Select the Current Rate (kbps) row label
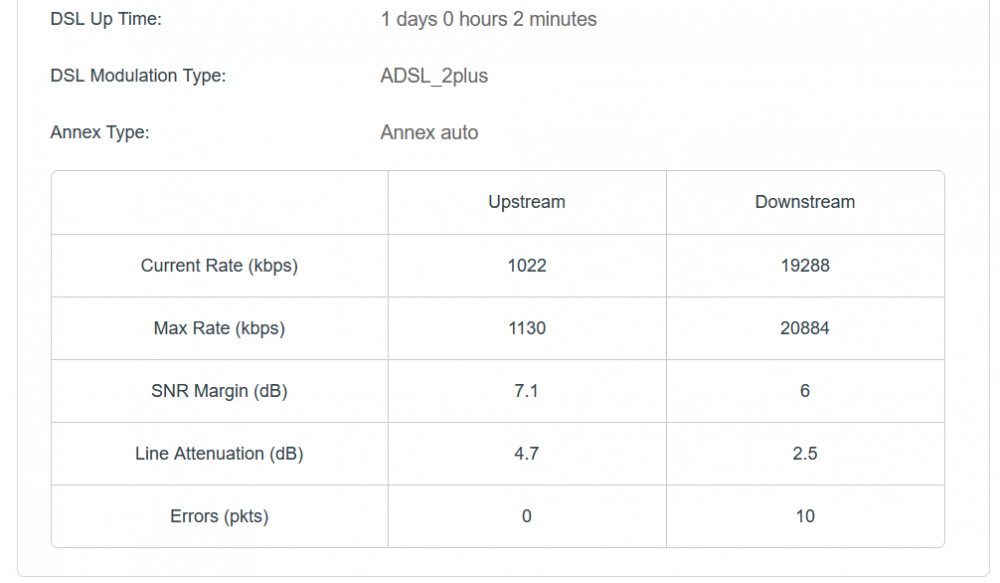The image size is (1000, 583). (219, 266)
